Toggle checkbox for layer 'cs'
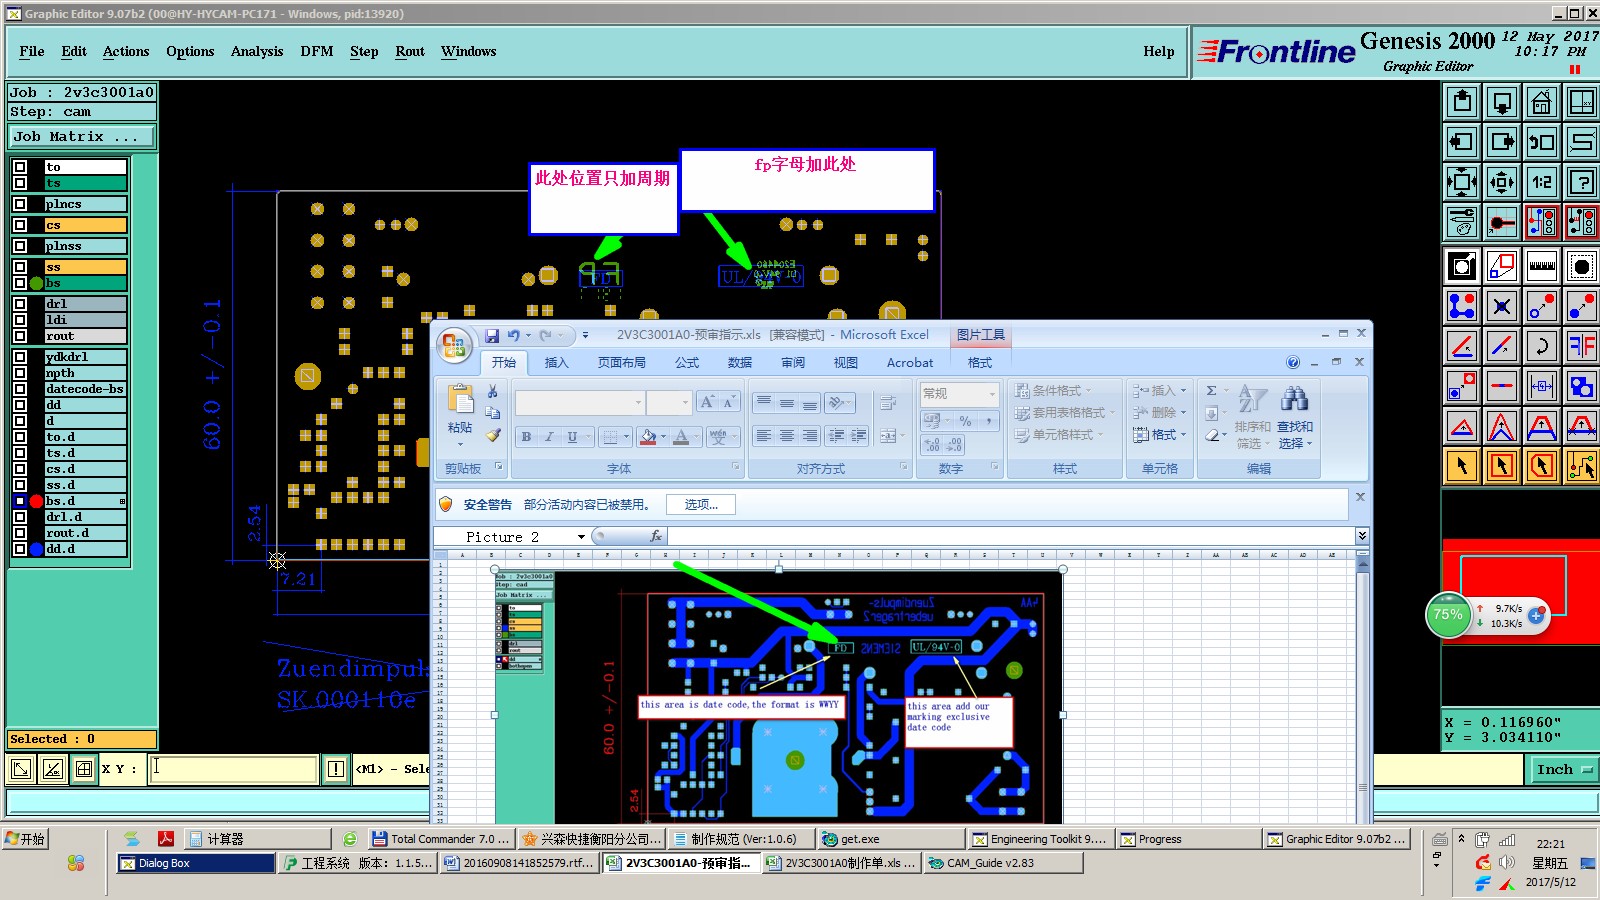The image size is (1600, 900). [x=20, y=225]
